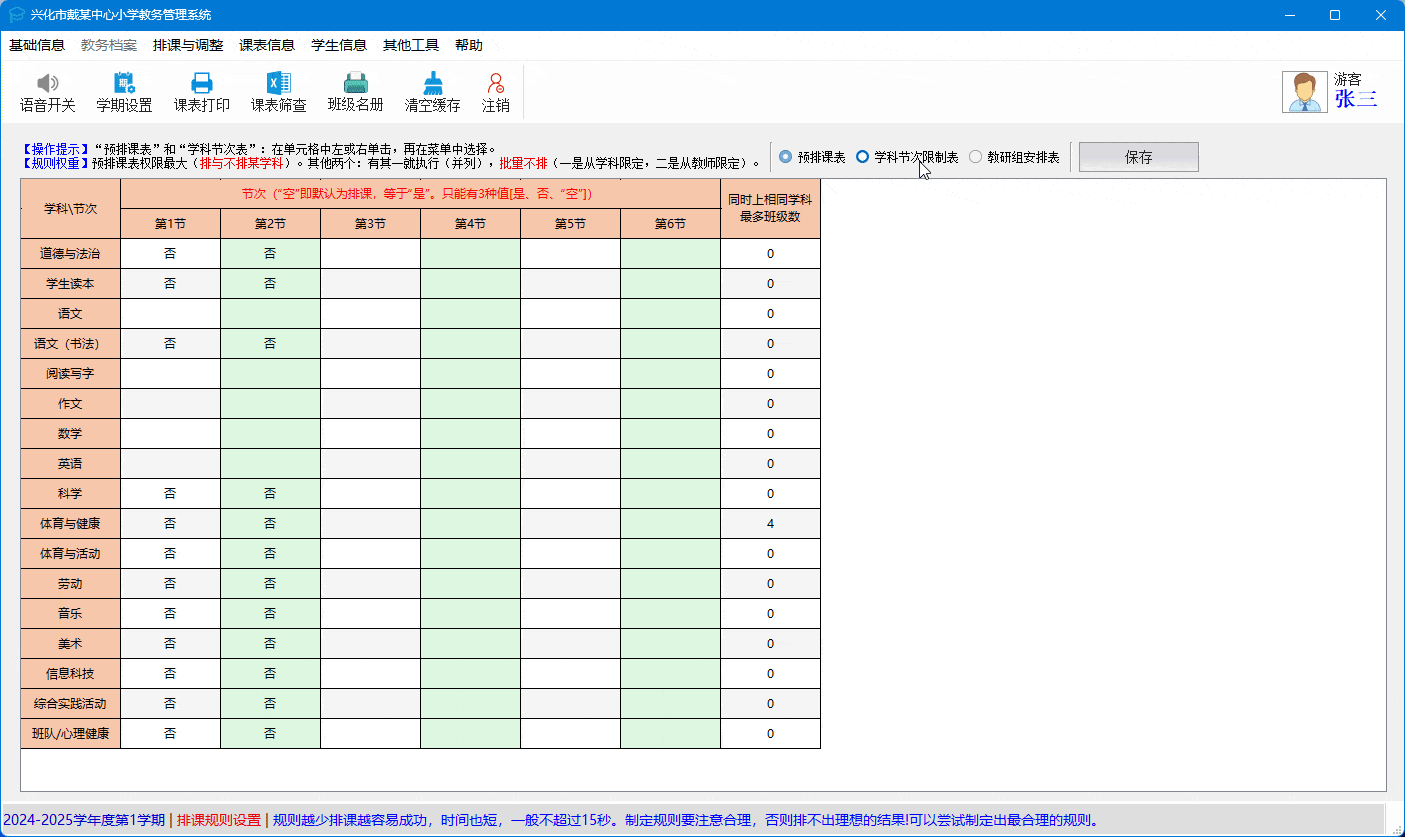Open 课表筛查 Excel icon
This screenshot has width=1405, height=837.
pyautogui.click(x=278, y=84)
